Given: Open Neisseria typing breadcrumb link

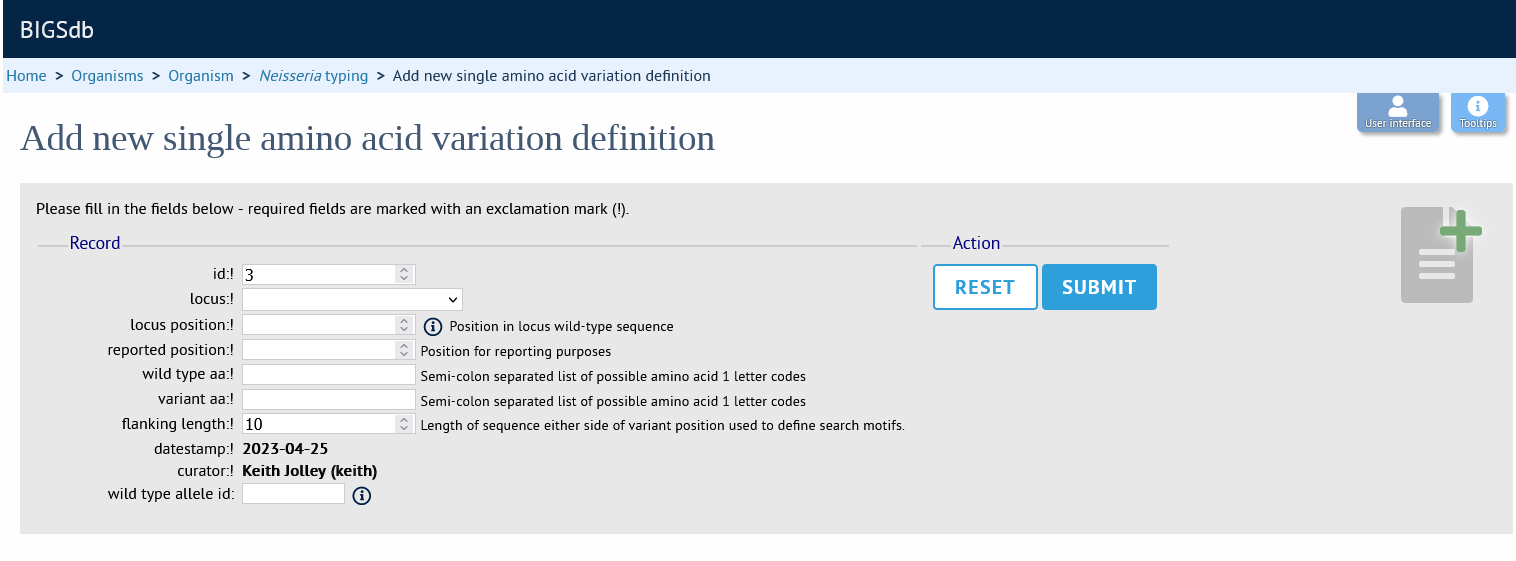Looking at the screenshot, I should pos(313,76).
